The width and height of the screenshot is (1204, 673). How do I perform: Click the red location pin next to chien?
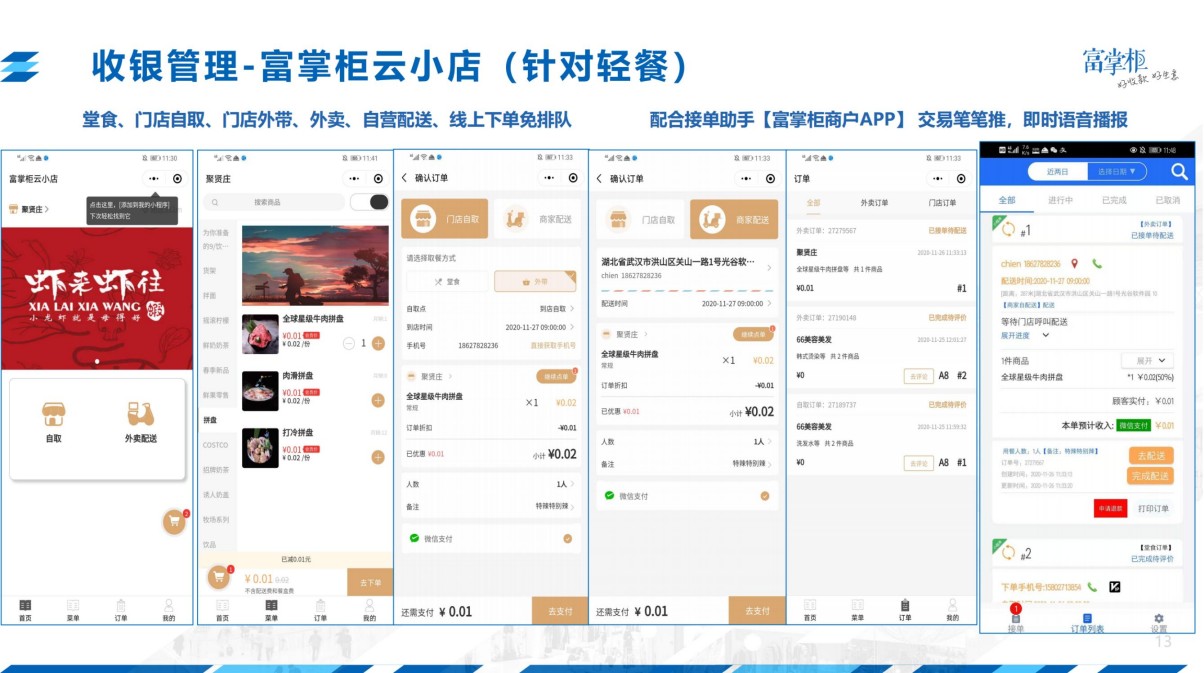pyautogui.click(x=1074, y=264)
